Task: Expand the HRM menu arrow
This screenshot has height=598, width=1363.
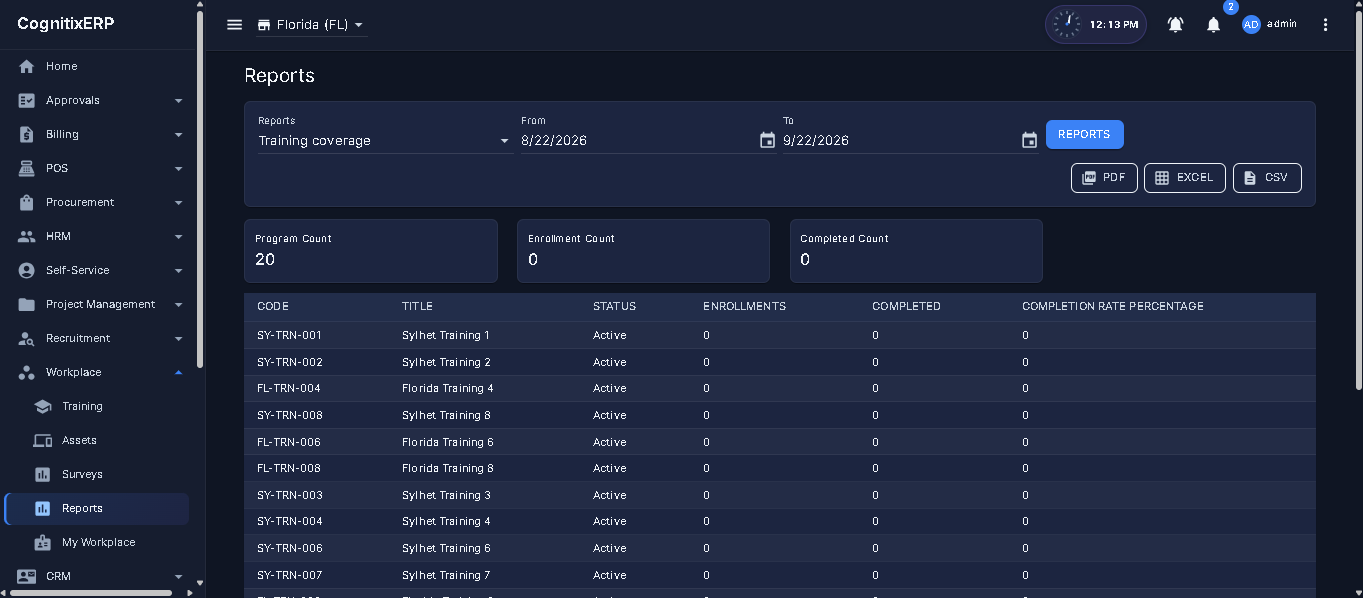Action: (178, 237)
